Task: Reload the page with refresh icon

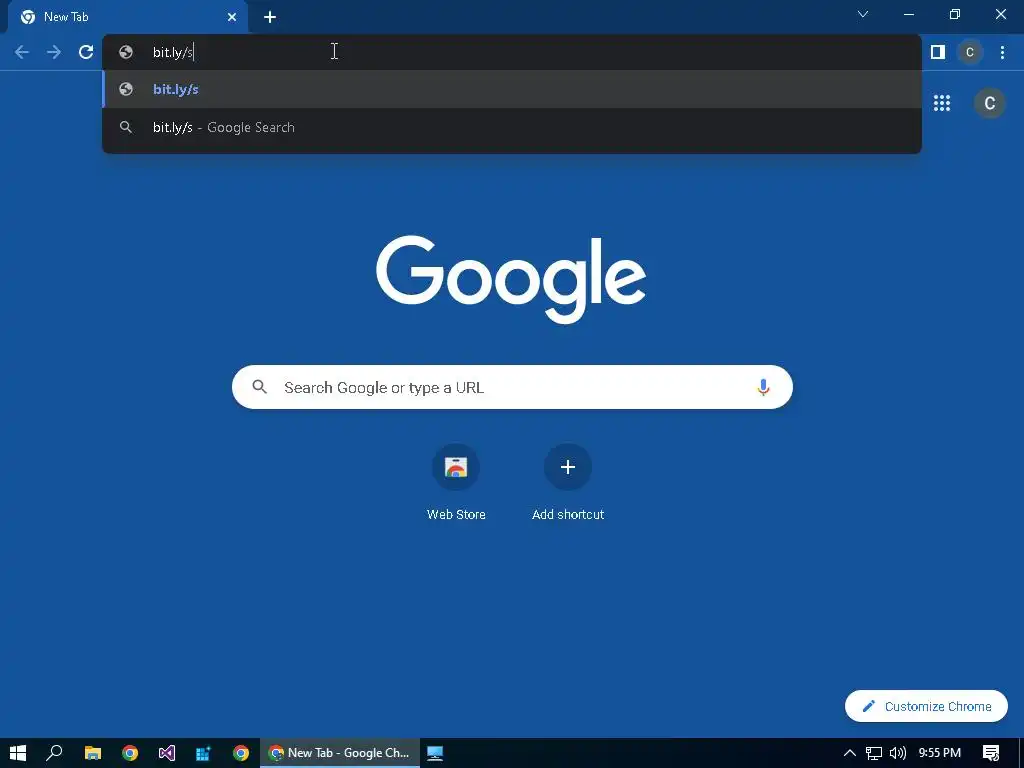Action: pyautogui.click(x=86, y=52)
